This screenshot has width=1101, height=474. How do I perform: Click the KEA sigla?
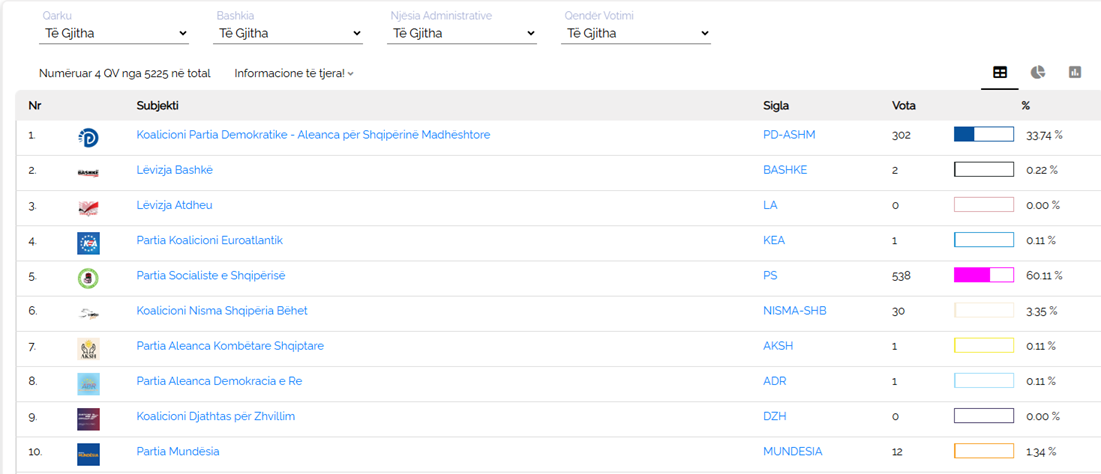click(x=774, y=240)
